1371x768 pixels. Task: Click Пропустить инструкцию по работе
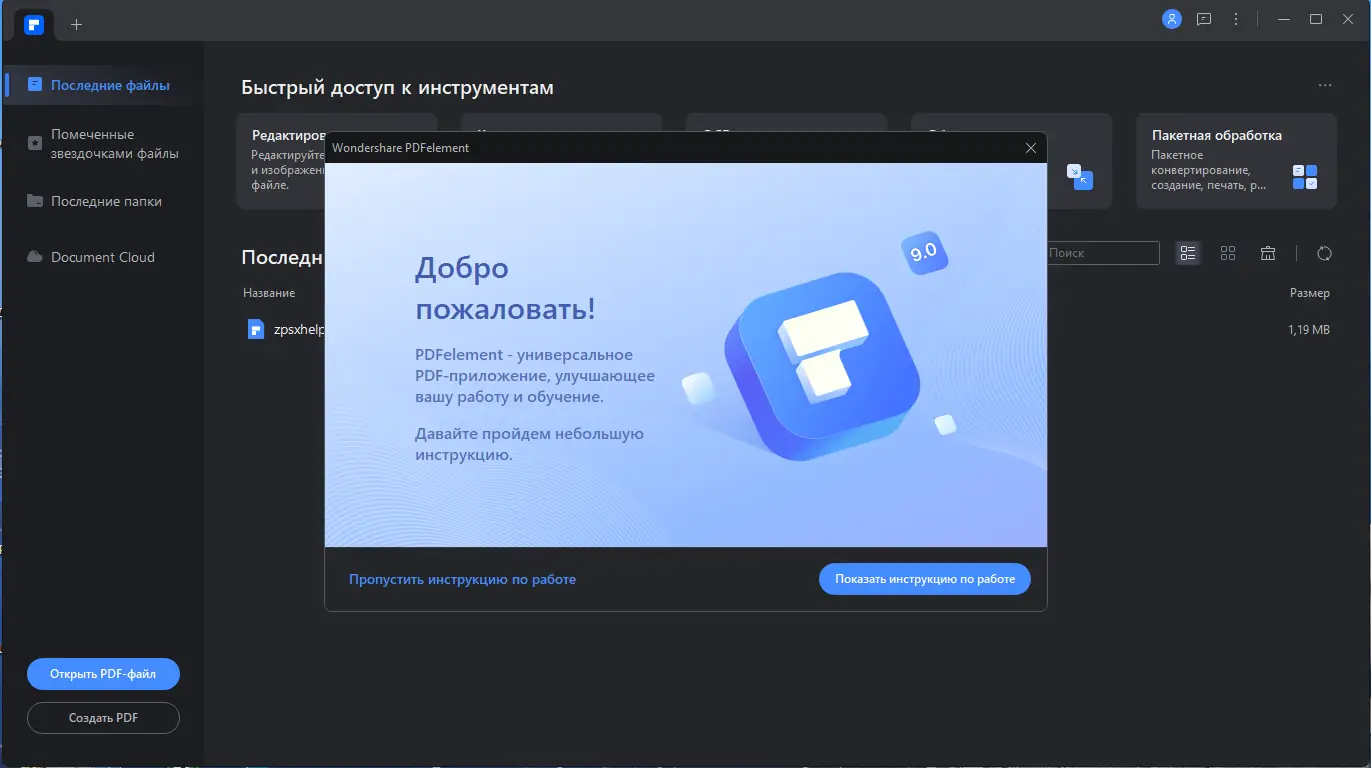tap(462, 579)
